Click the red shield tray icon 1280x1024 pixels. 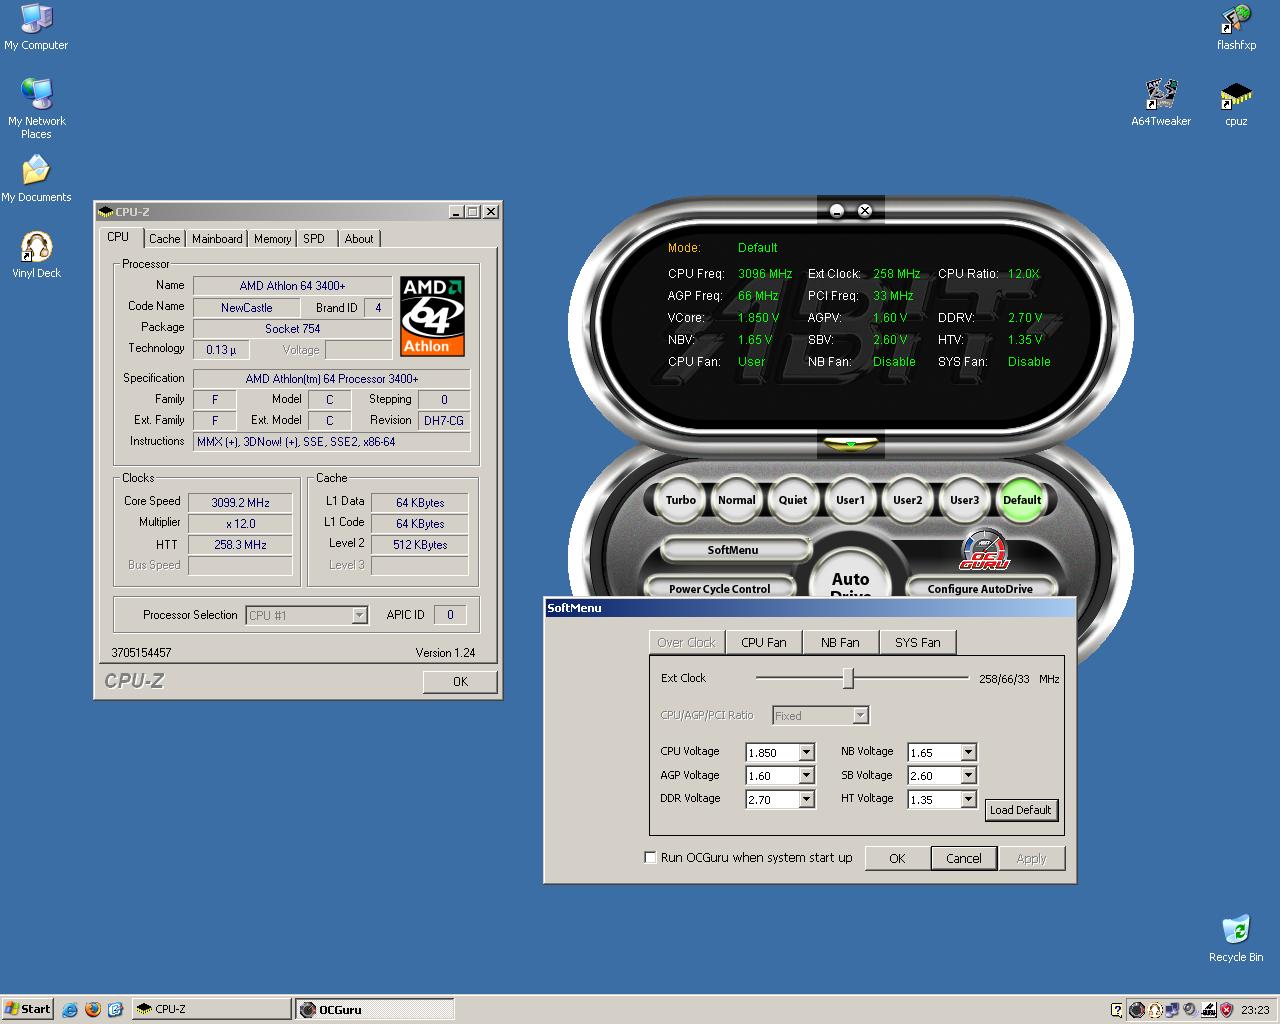coord(1226,1010)
